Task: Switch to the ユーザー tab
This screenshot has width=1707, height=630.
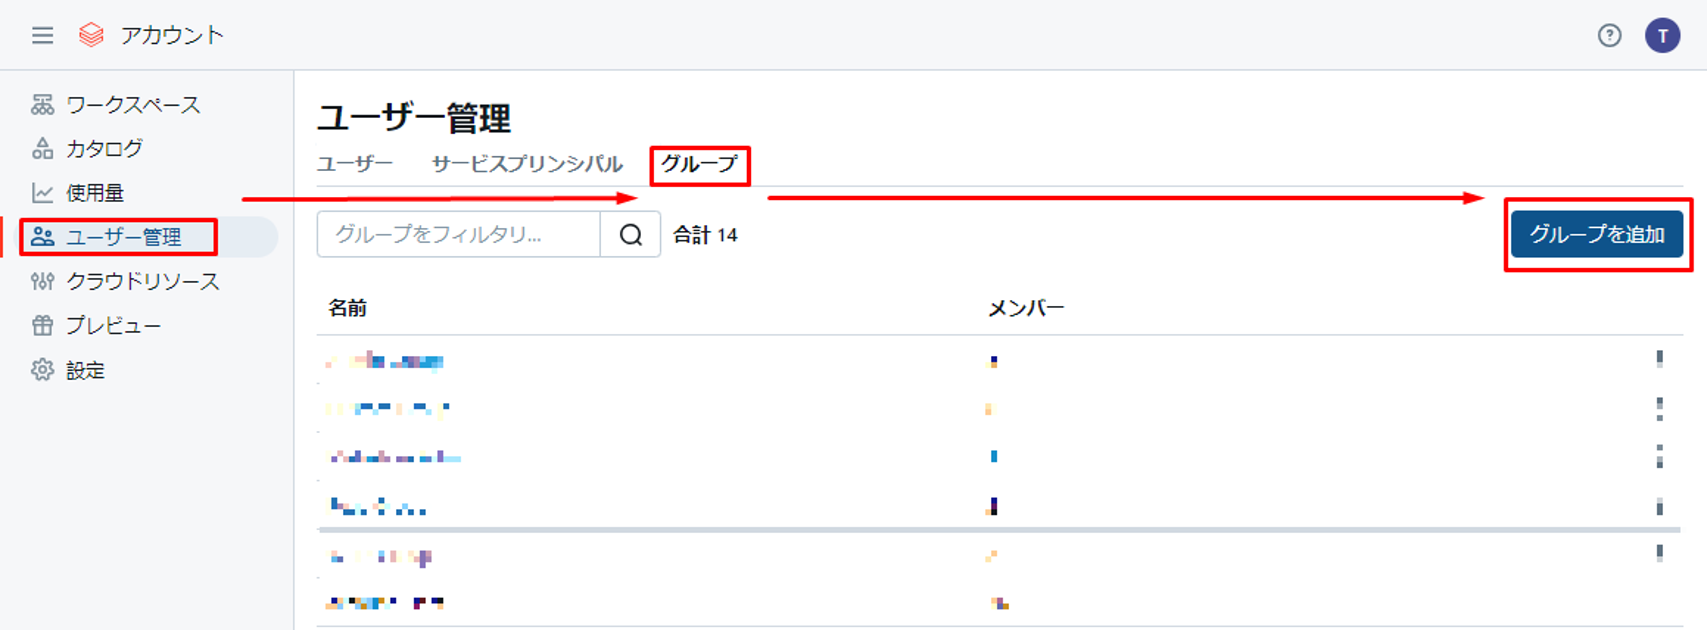Action: (355, 164)
